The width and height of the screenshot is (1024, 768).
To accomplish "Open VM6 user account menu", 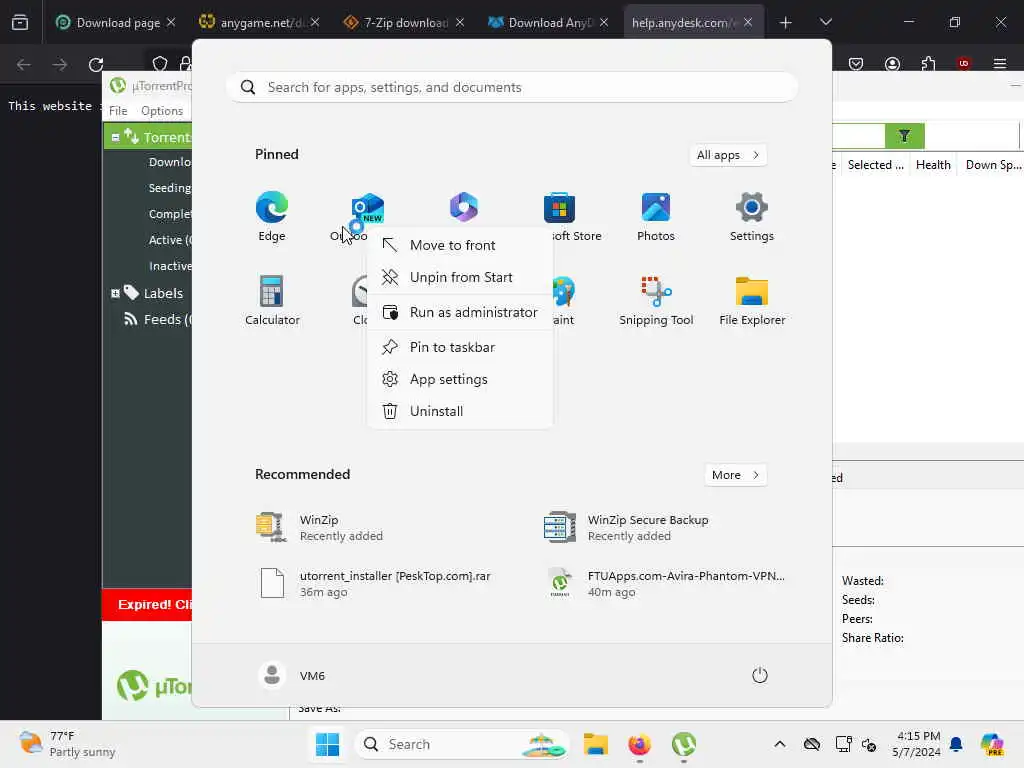I will point(292,675).
